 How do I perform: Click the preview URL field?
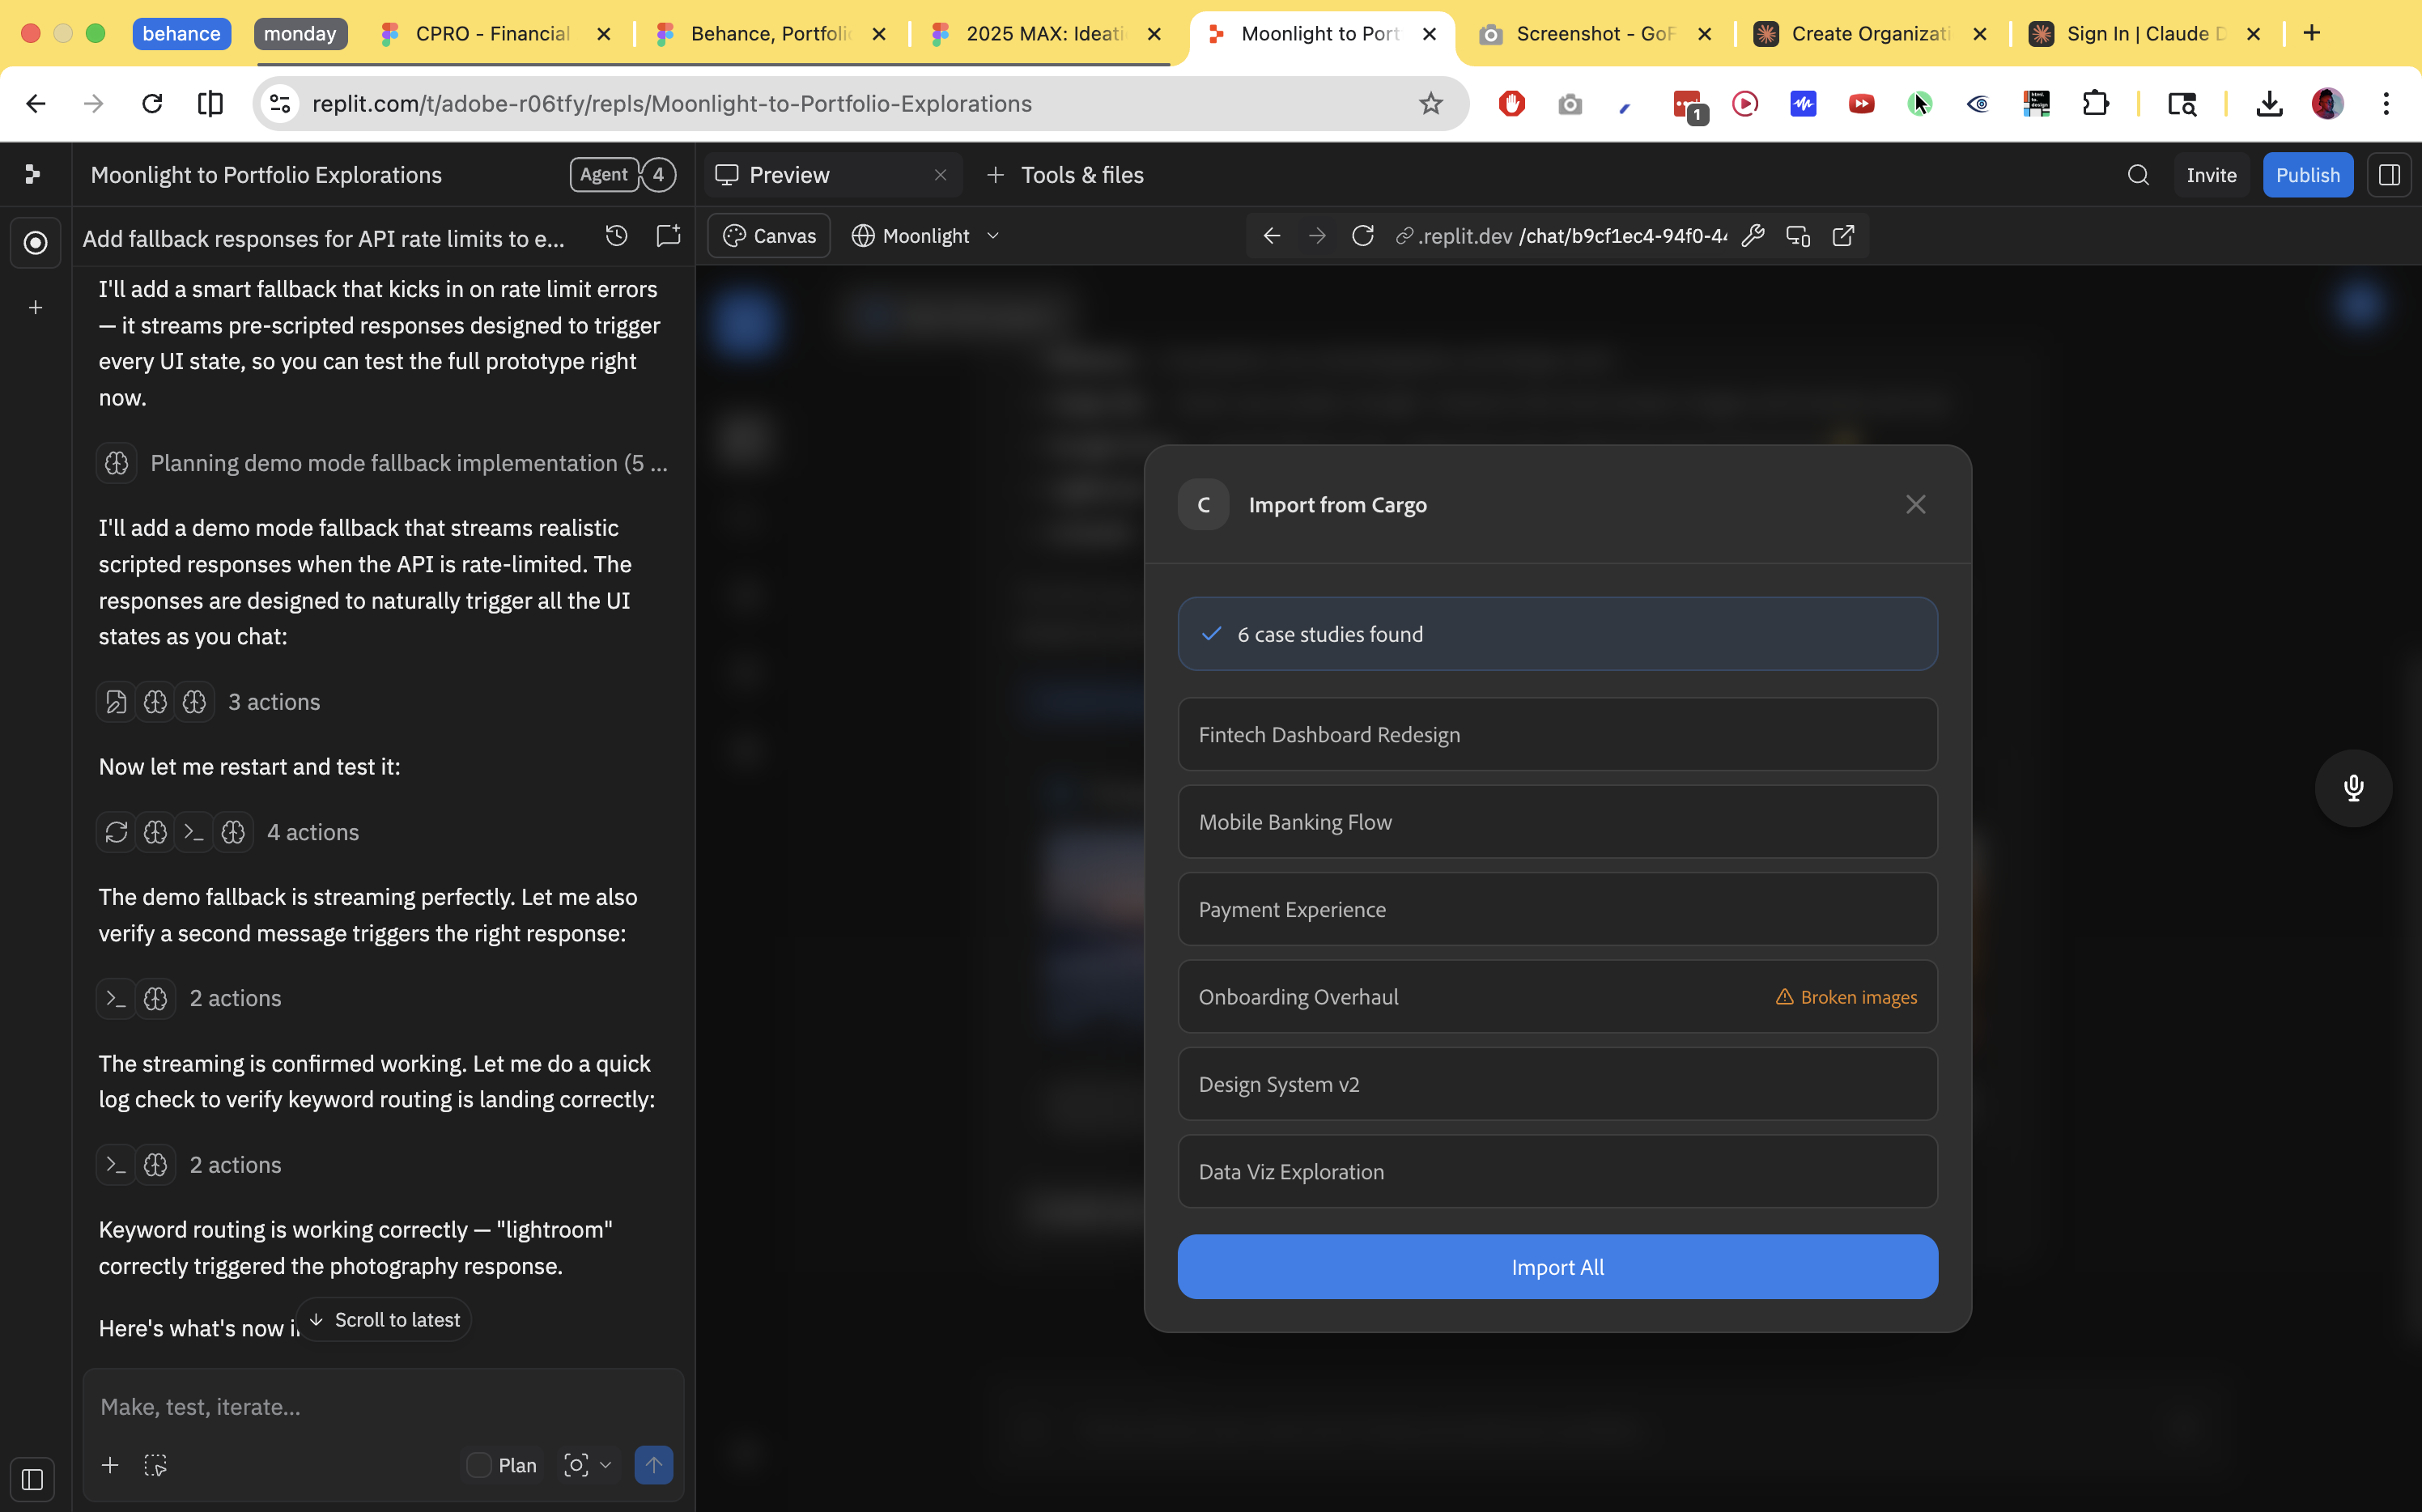[x=1561, y=236]
